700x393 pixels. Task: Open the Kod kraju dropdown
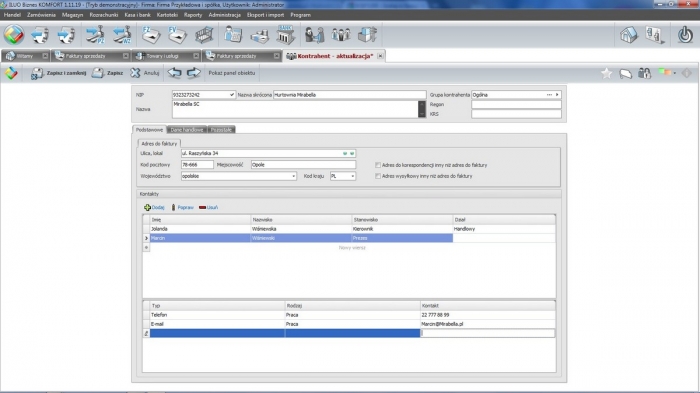coord(352,176)
